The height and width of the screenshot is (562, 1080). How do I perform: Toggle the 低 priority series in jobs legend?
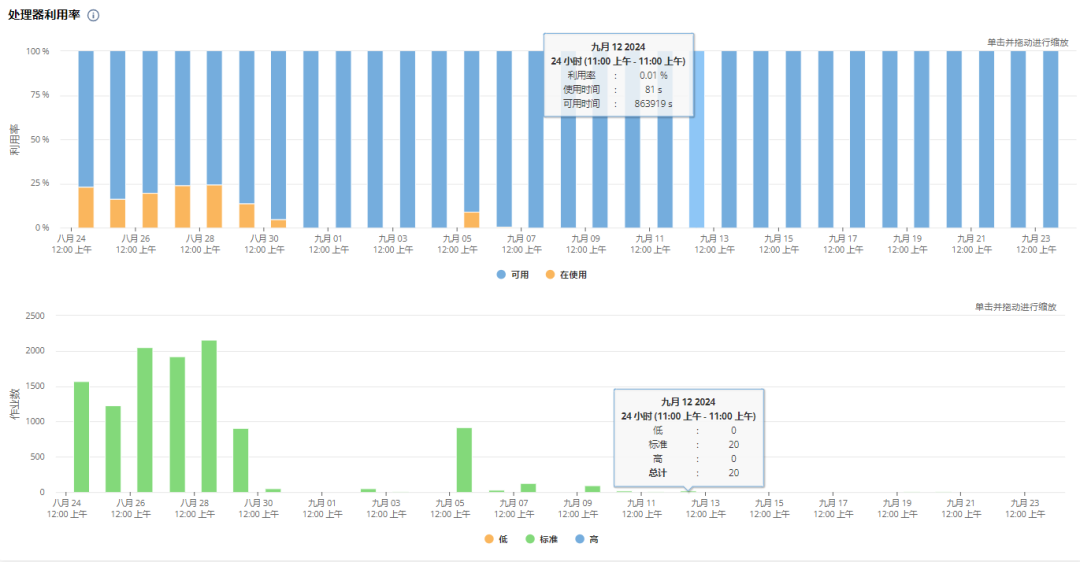(x=497, y=539)
